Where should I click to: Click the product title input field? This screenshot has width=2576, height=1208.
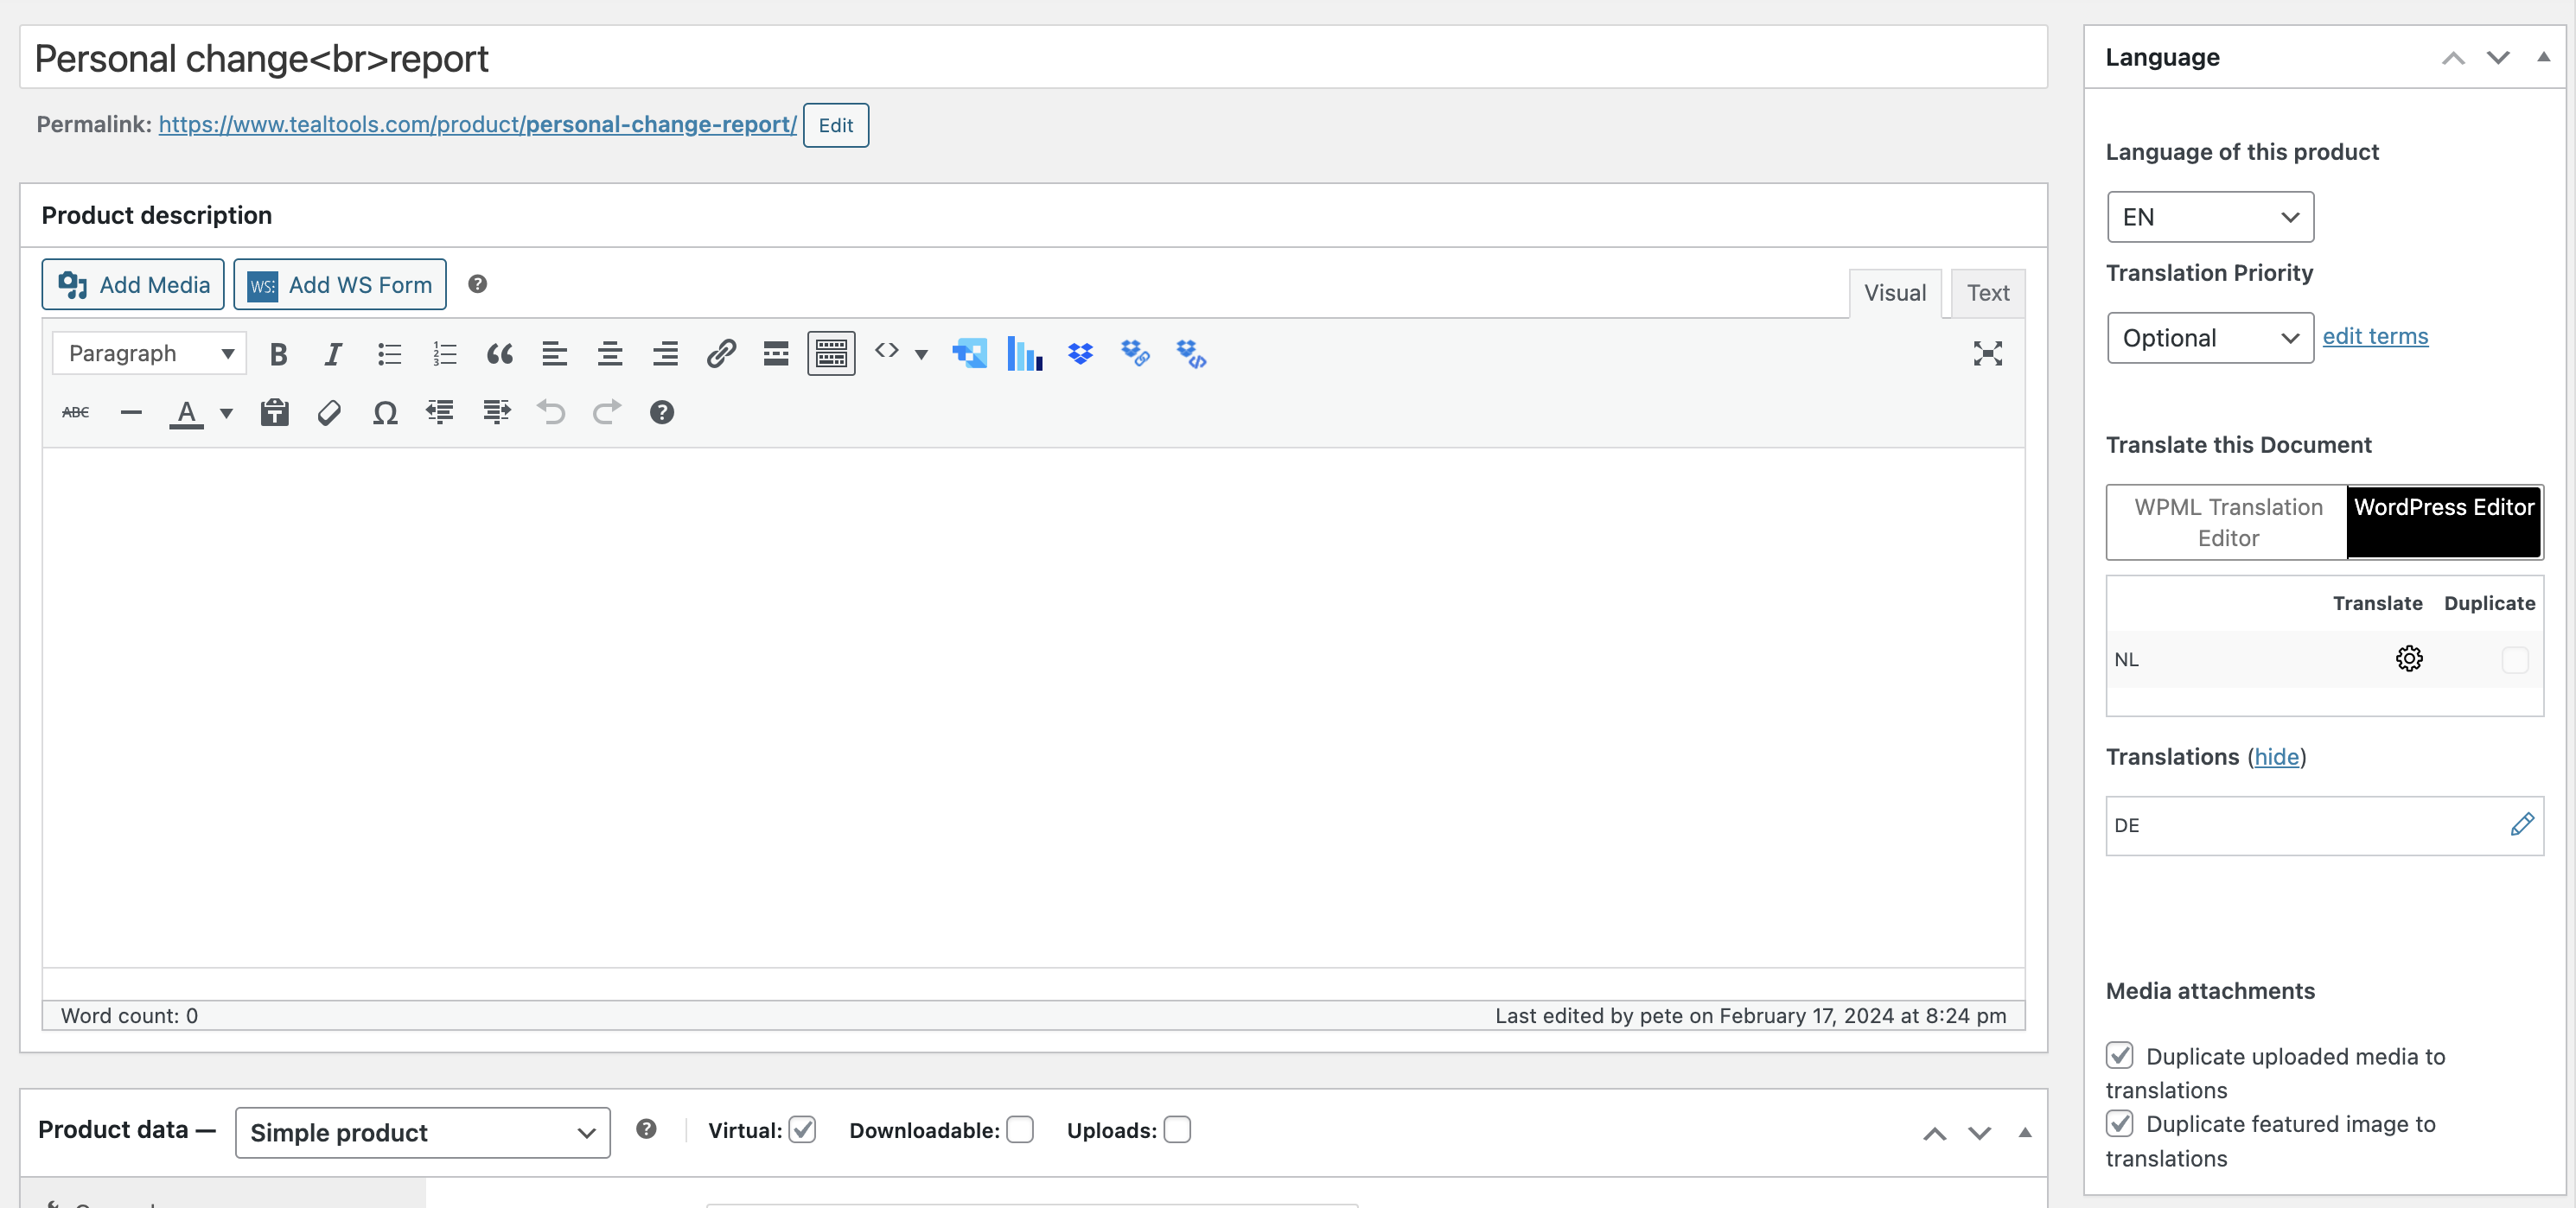(x=1033, y=58)
